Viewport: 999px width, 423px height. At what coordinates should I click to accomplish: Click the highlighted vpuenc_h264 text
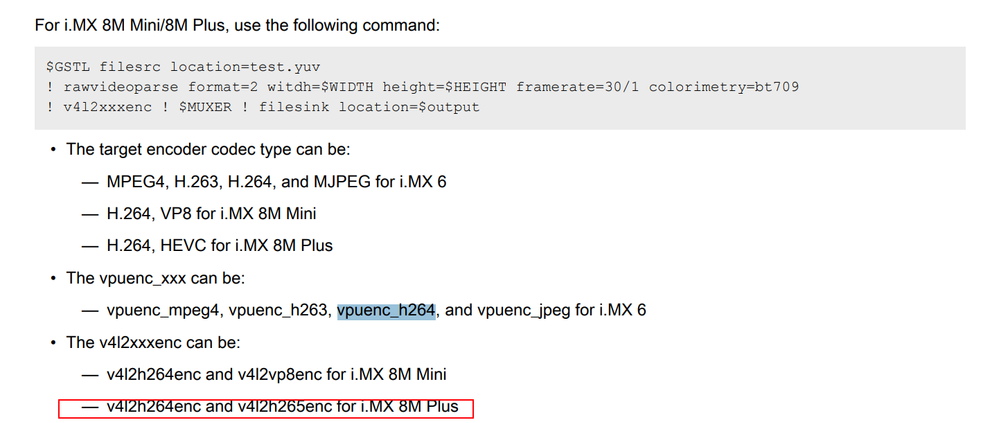386,310
